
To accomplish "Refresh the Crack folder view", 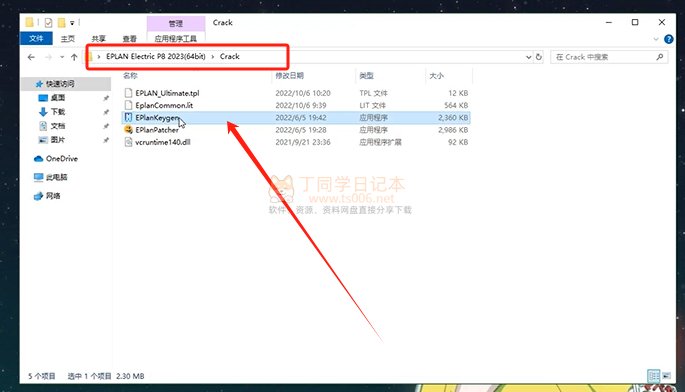I will [539, 57].
